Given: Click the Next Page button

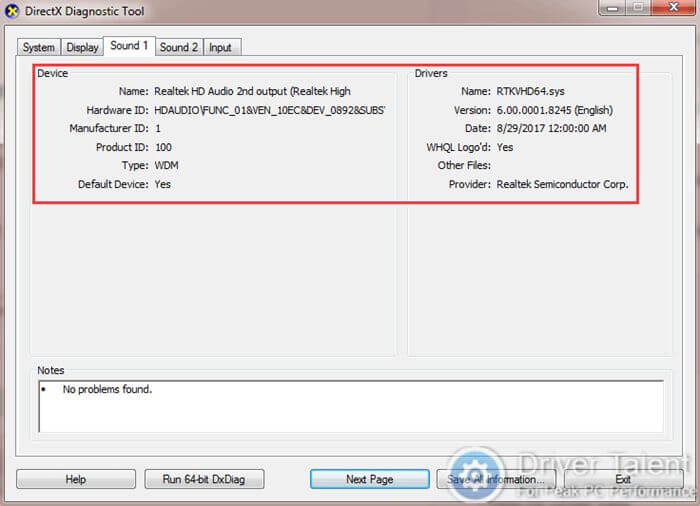Looking at the screenshot, I should pyautogui.click(x=370, y=479).
